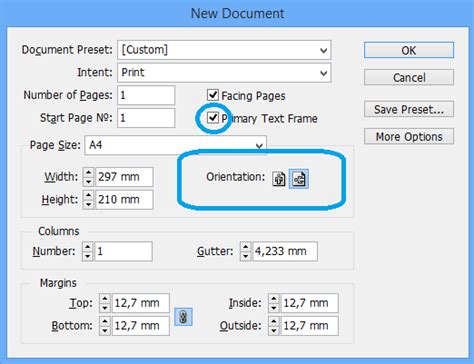Click the Height value field
The height and width of the screenshot is (364, 474).
[124, 199]
